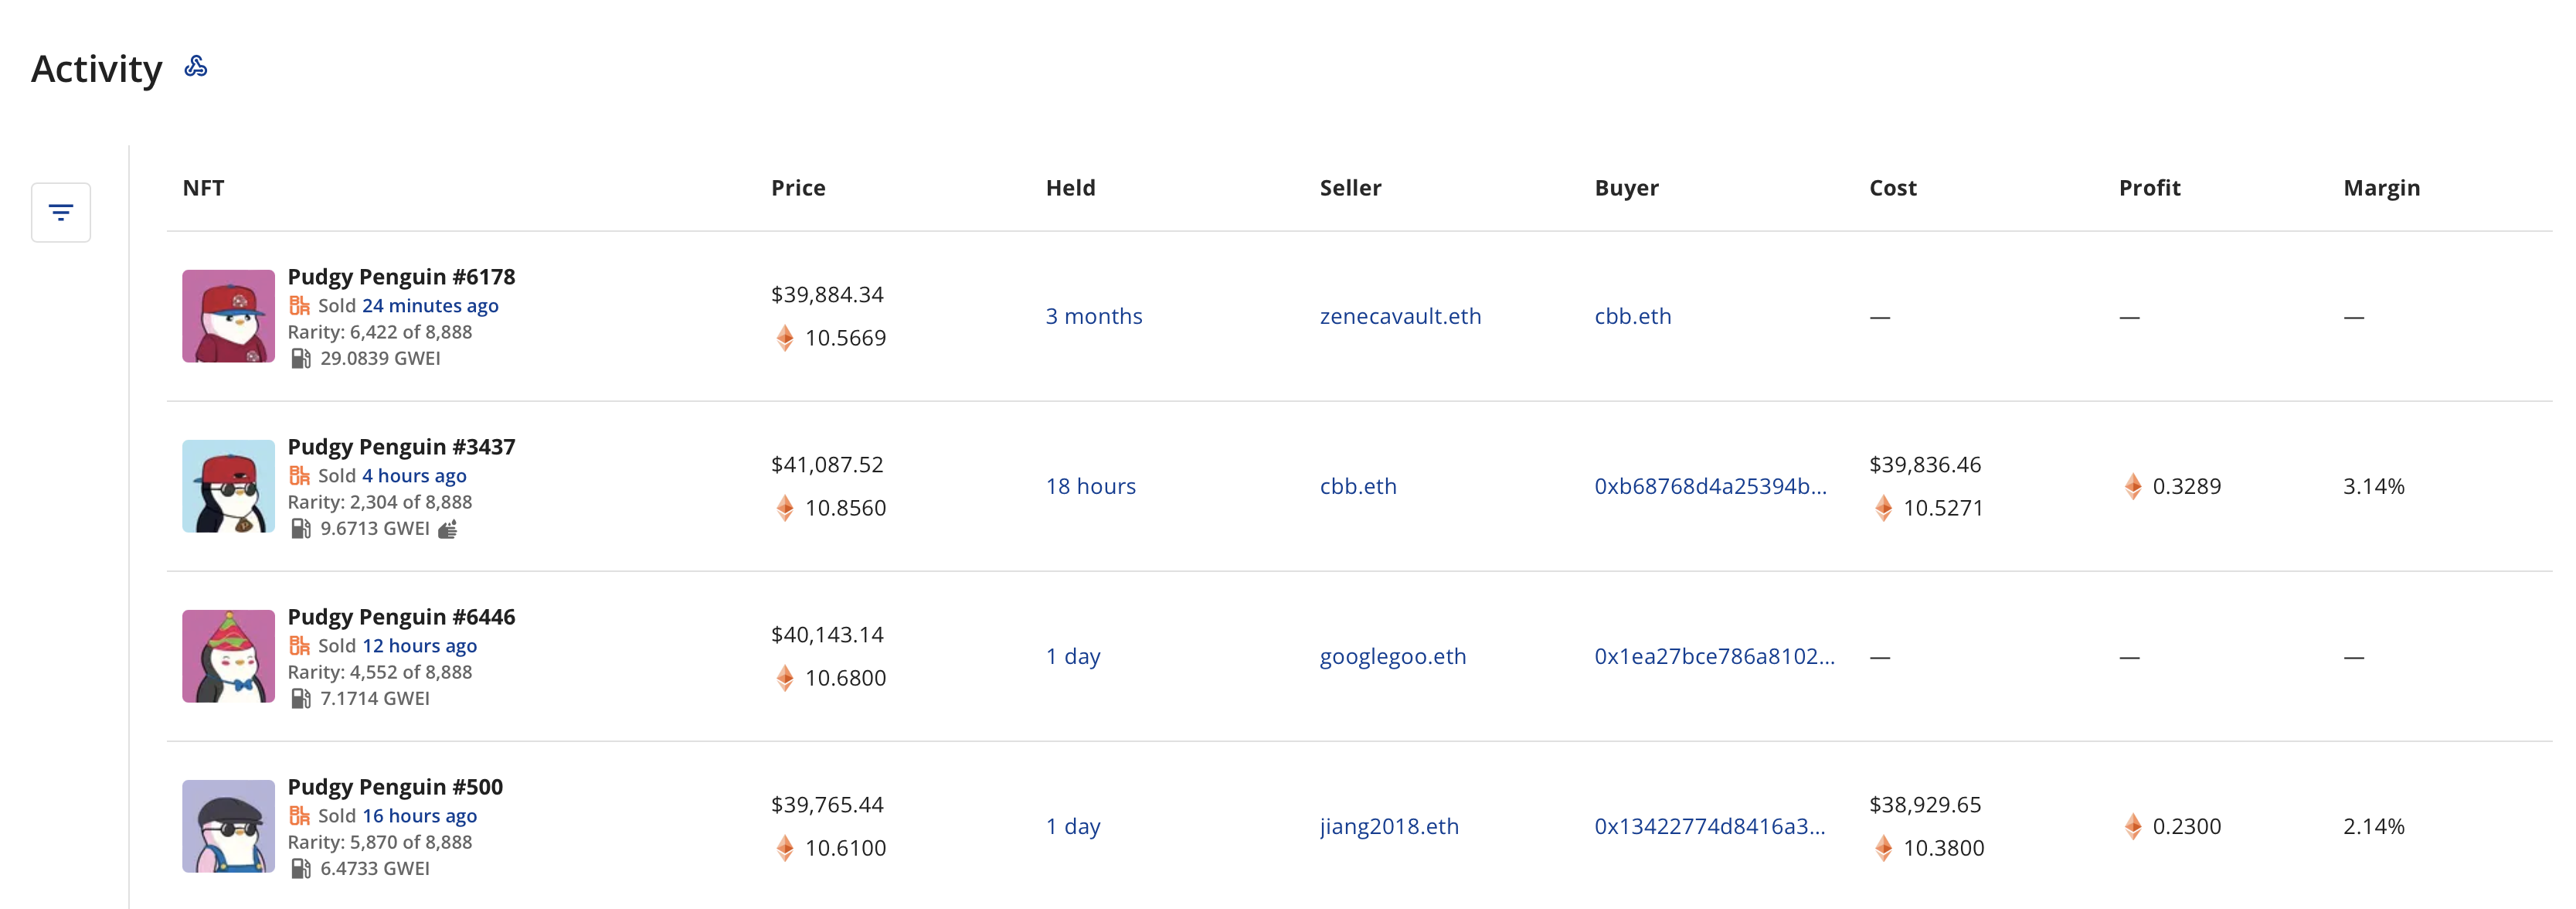Open the Pudgy Penguin #500 title
This screenshot has height=909, width=2576.
395,787
